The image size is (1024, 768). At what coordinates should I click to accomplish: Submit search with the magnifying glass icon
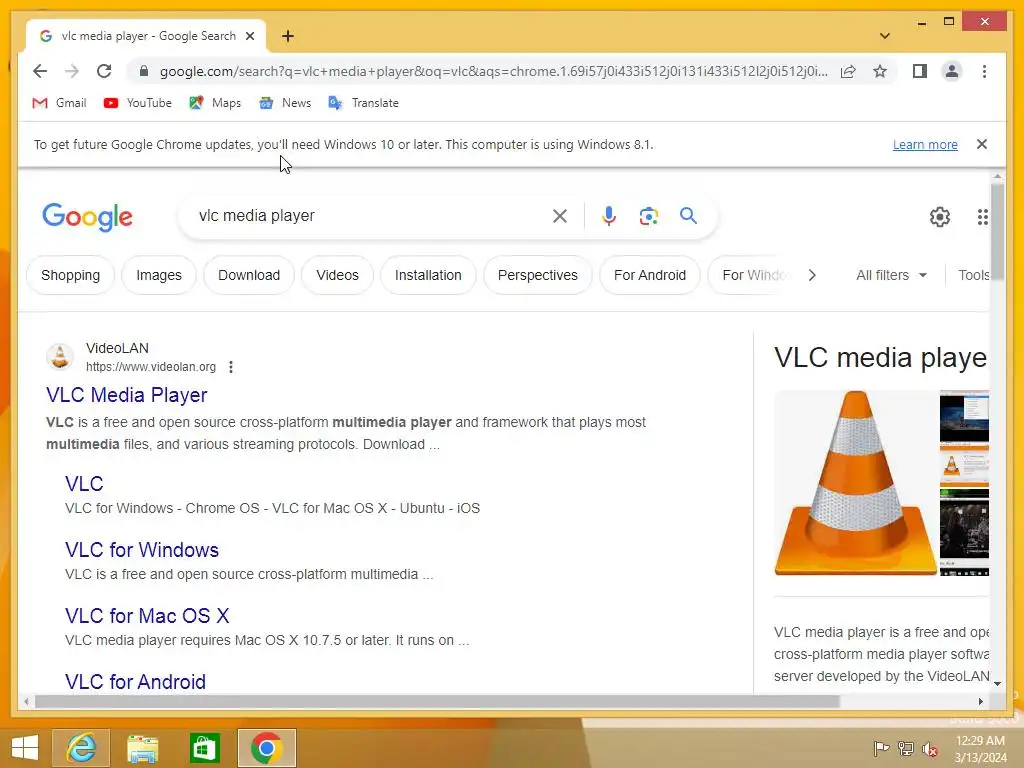tap(688, 216)
